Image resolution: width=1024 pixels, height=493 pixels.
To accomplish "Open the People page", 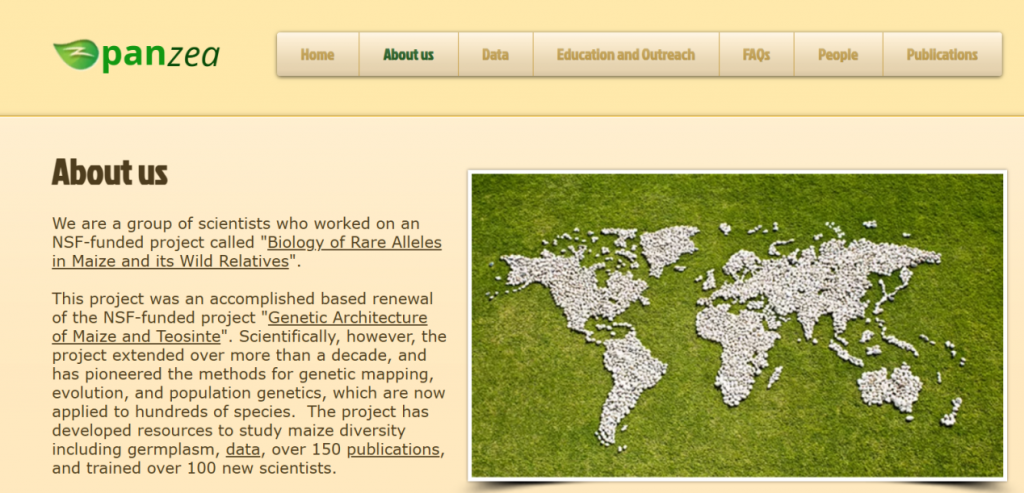I will [x=837, y=55].
